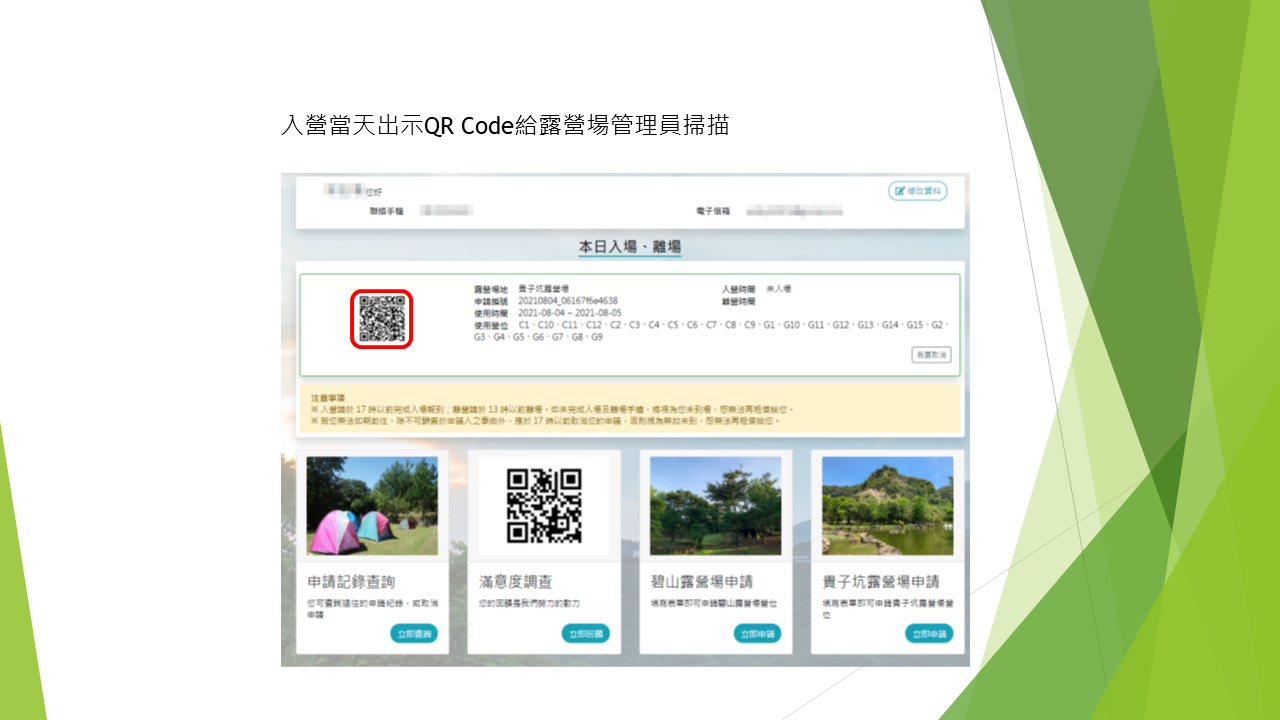Viewport: 1280px width, 720px height.
Task: Click 立即查詢 under 申請記錄查詢
Action: [414, 633]
